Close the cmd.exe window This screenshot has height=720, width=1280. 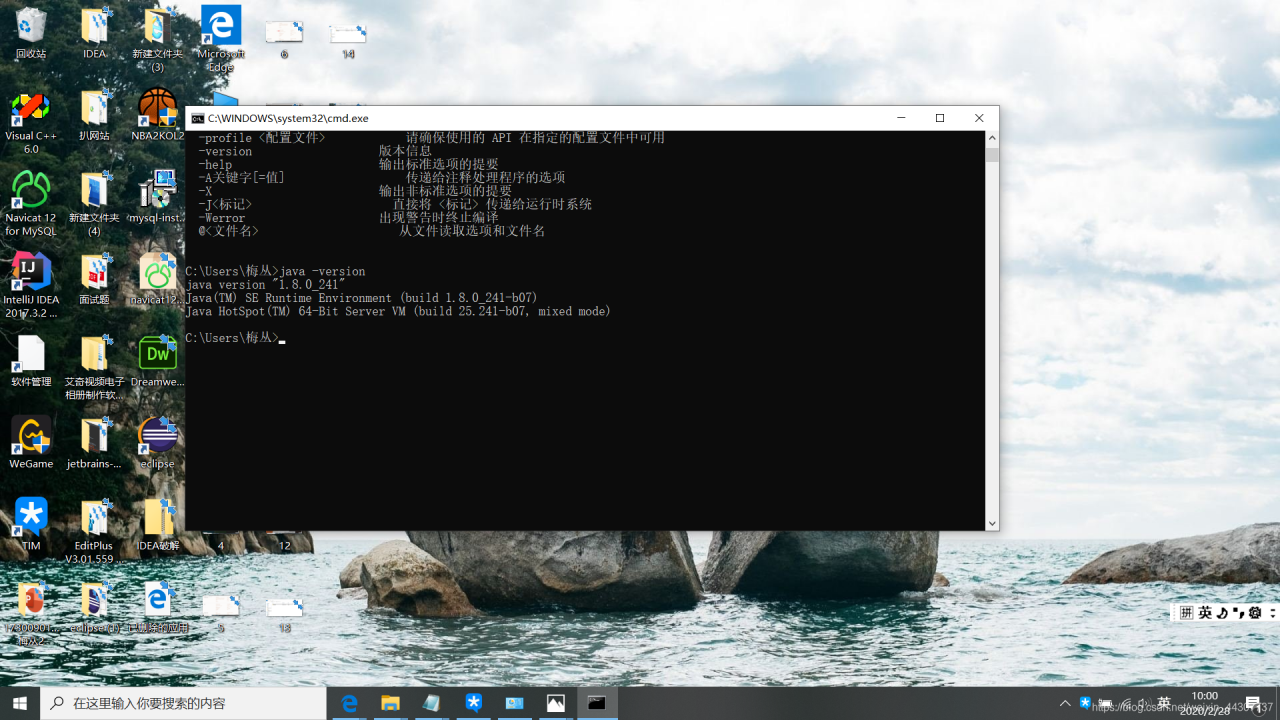coord(979,118)
